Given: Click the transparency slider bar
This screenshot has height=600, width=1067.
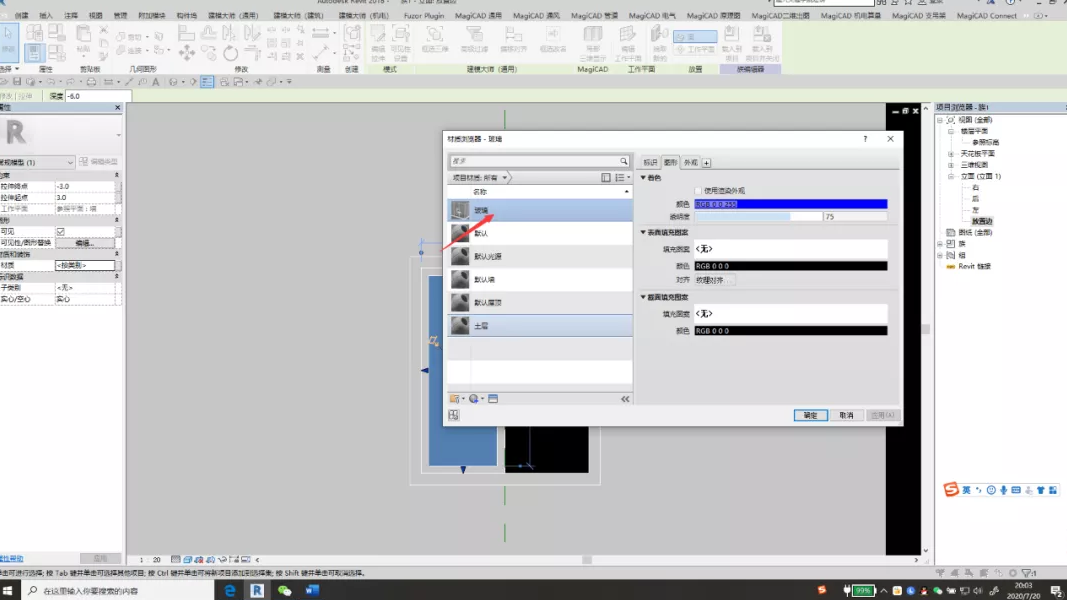Looking at the screenshot, I should point(758,216).
